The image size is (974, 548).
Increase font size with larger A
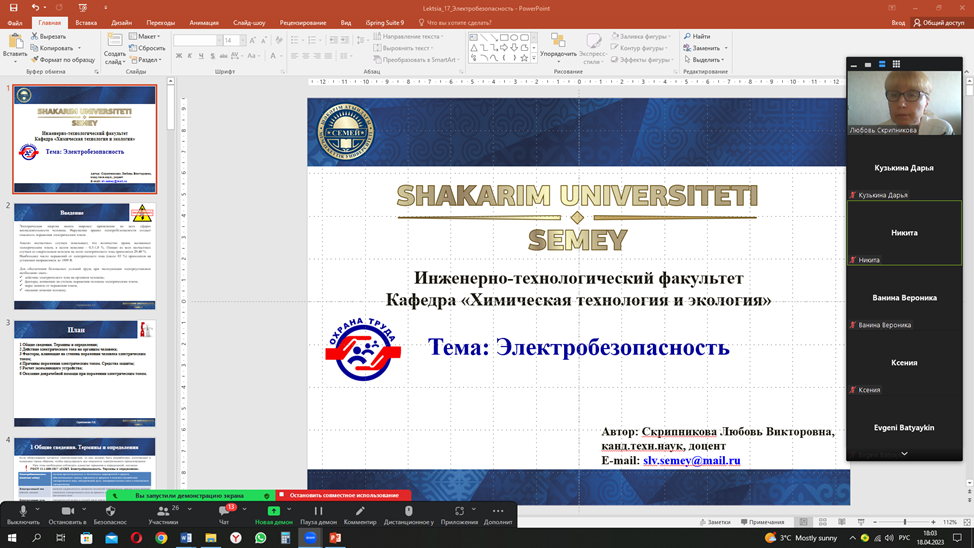click(x=252, y=40)
